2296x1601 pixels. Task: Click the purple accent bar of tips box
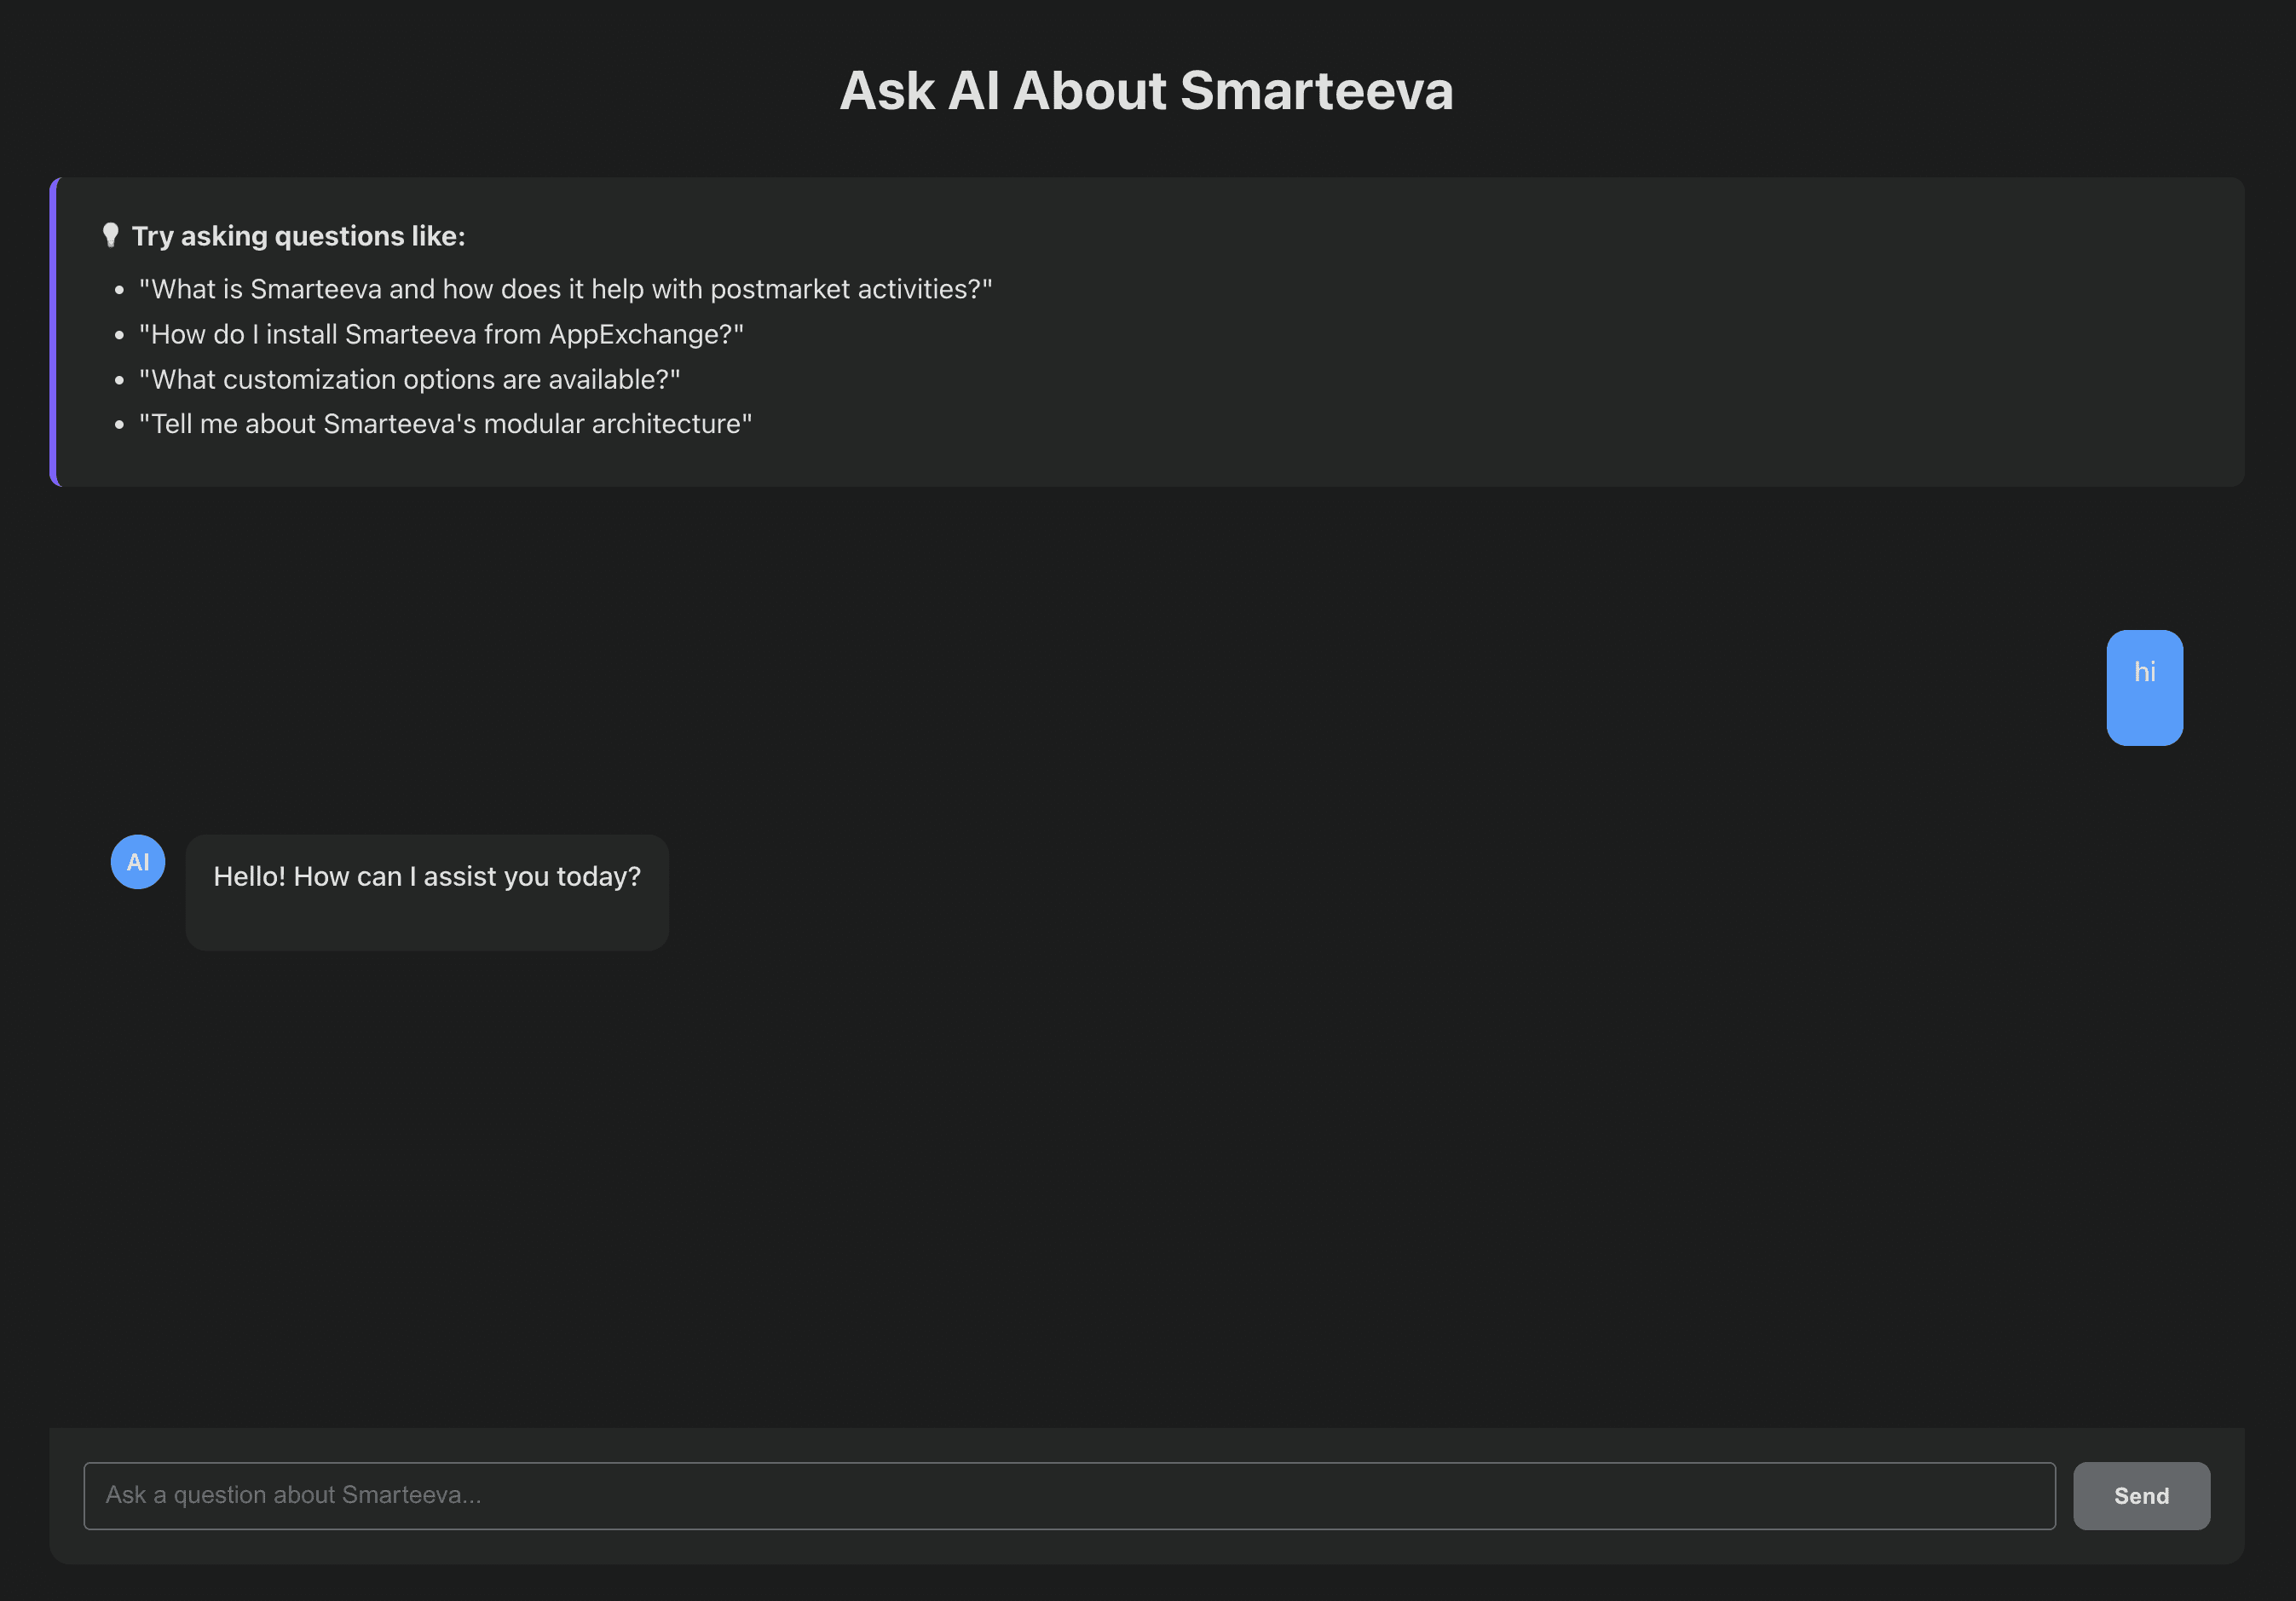point(54,332)
